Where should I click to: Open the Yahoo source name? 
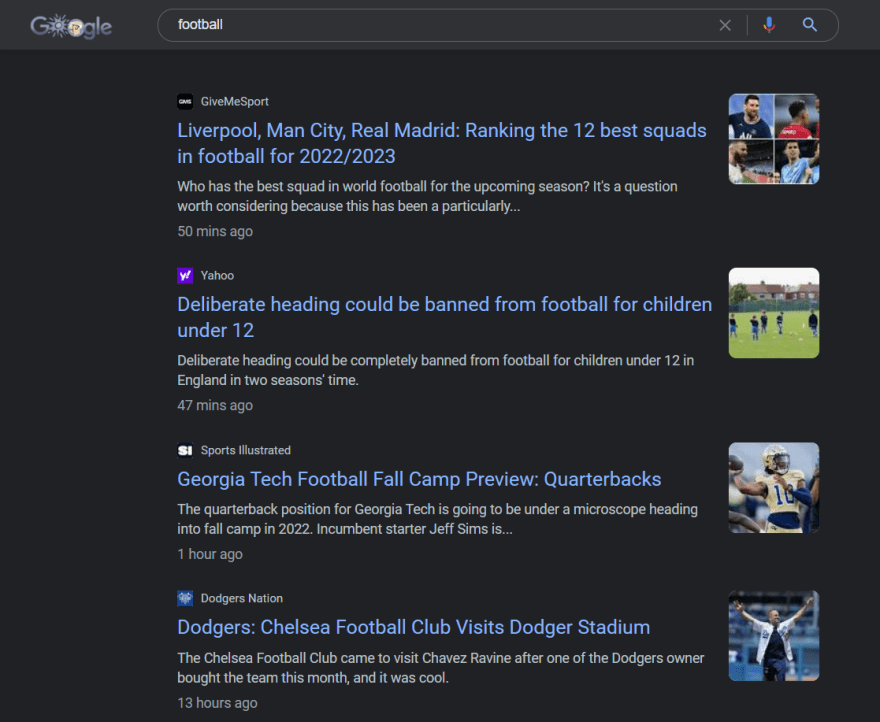[217, 276]
